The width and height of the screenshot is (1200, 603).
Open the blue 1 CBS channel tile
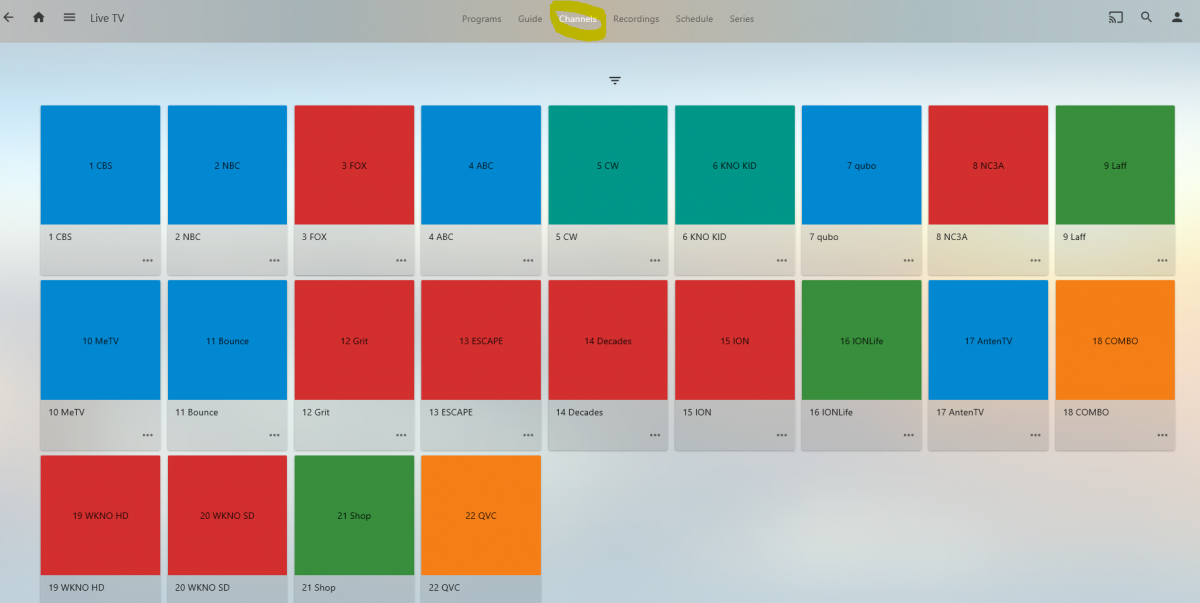point(100,165)
